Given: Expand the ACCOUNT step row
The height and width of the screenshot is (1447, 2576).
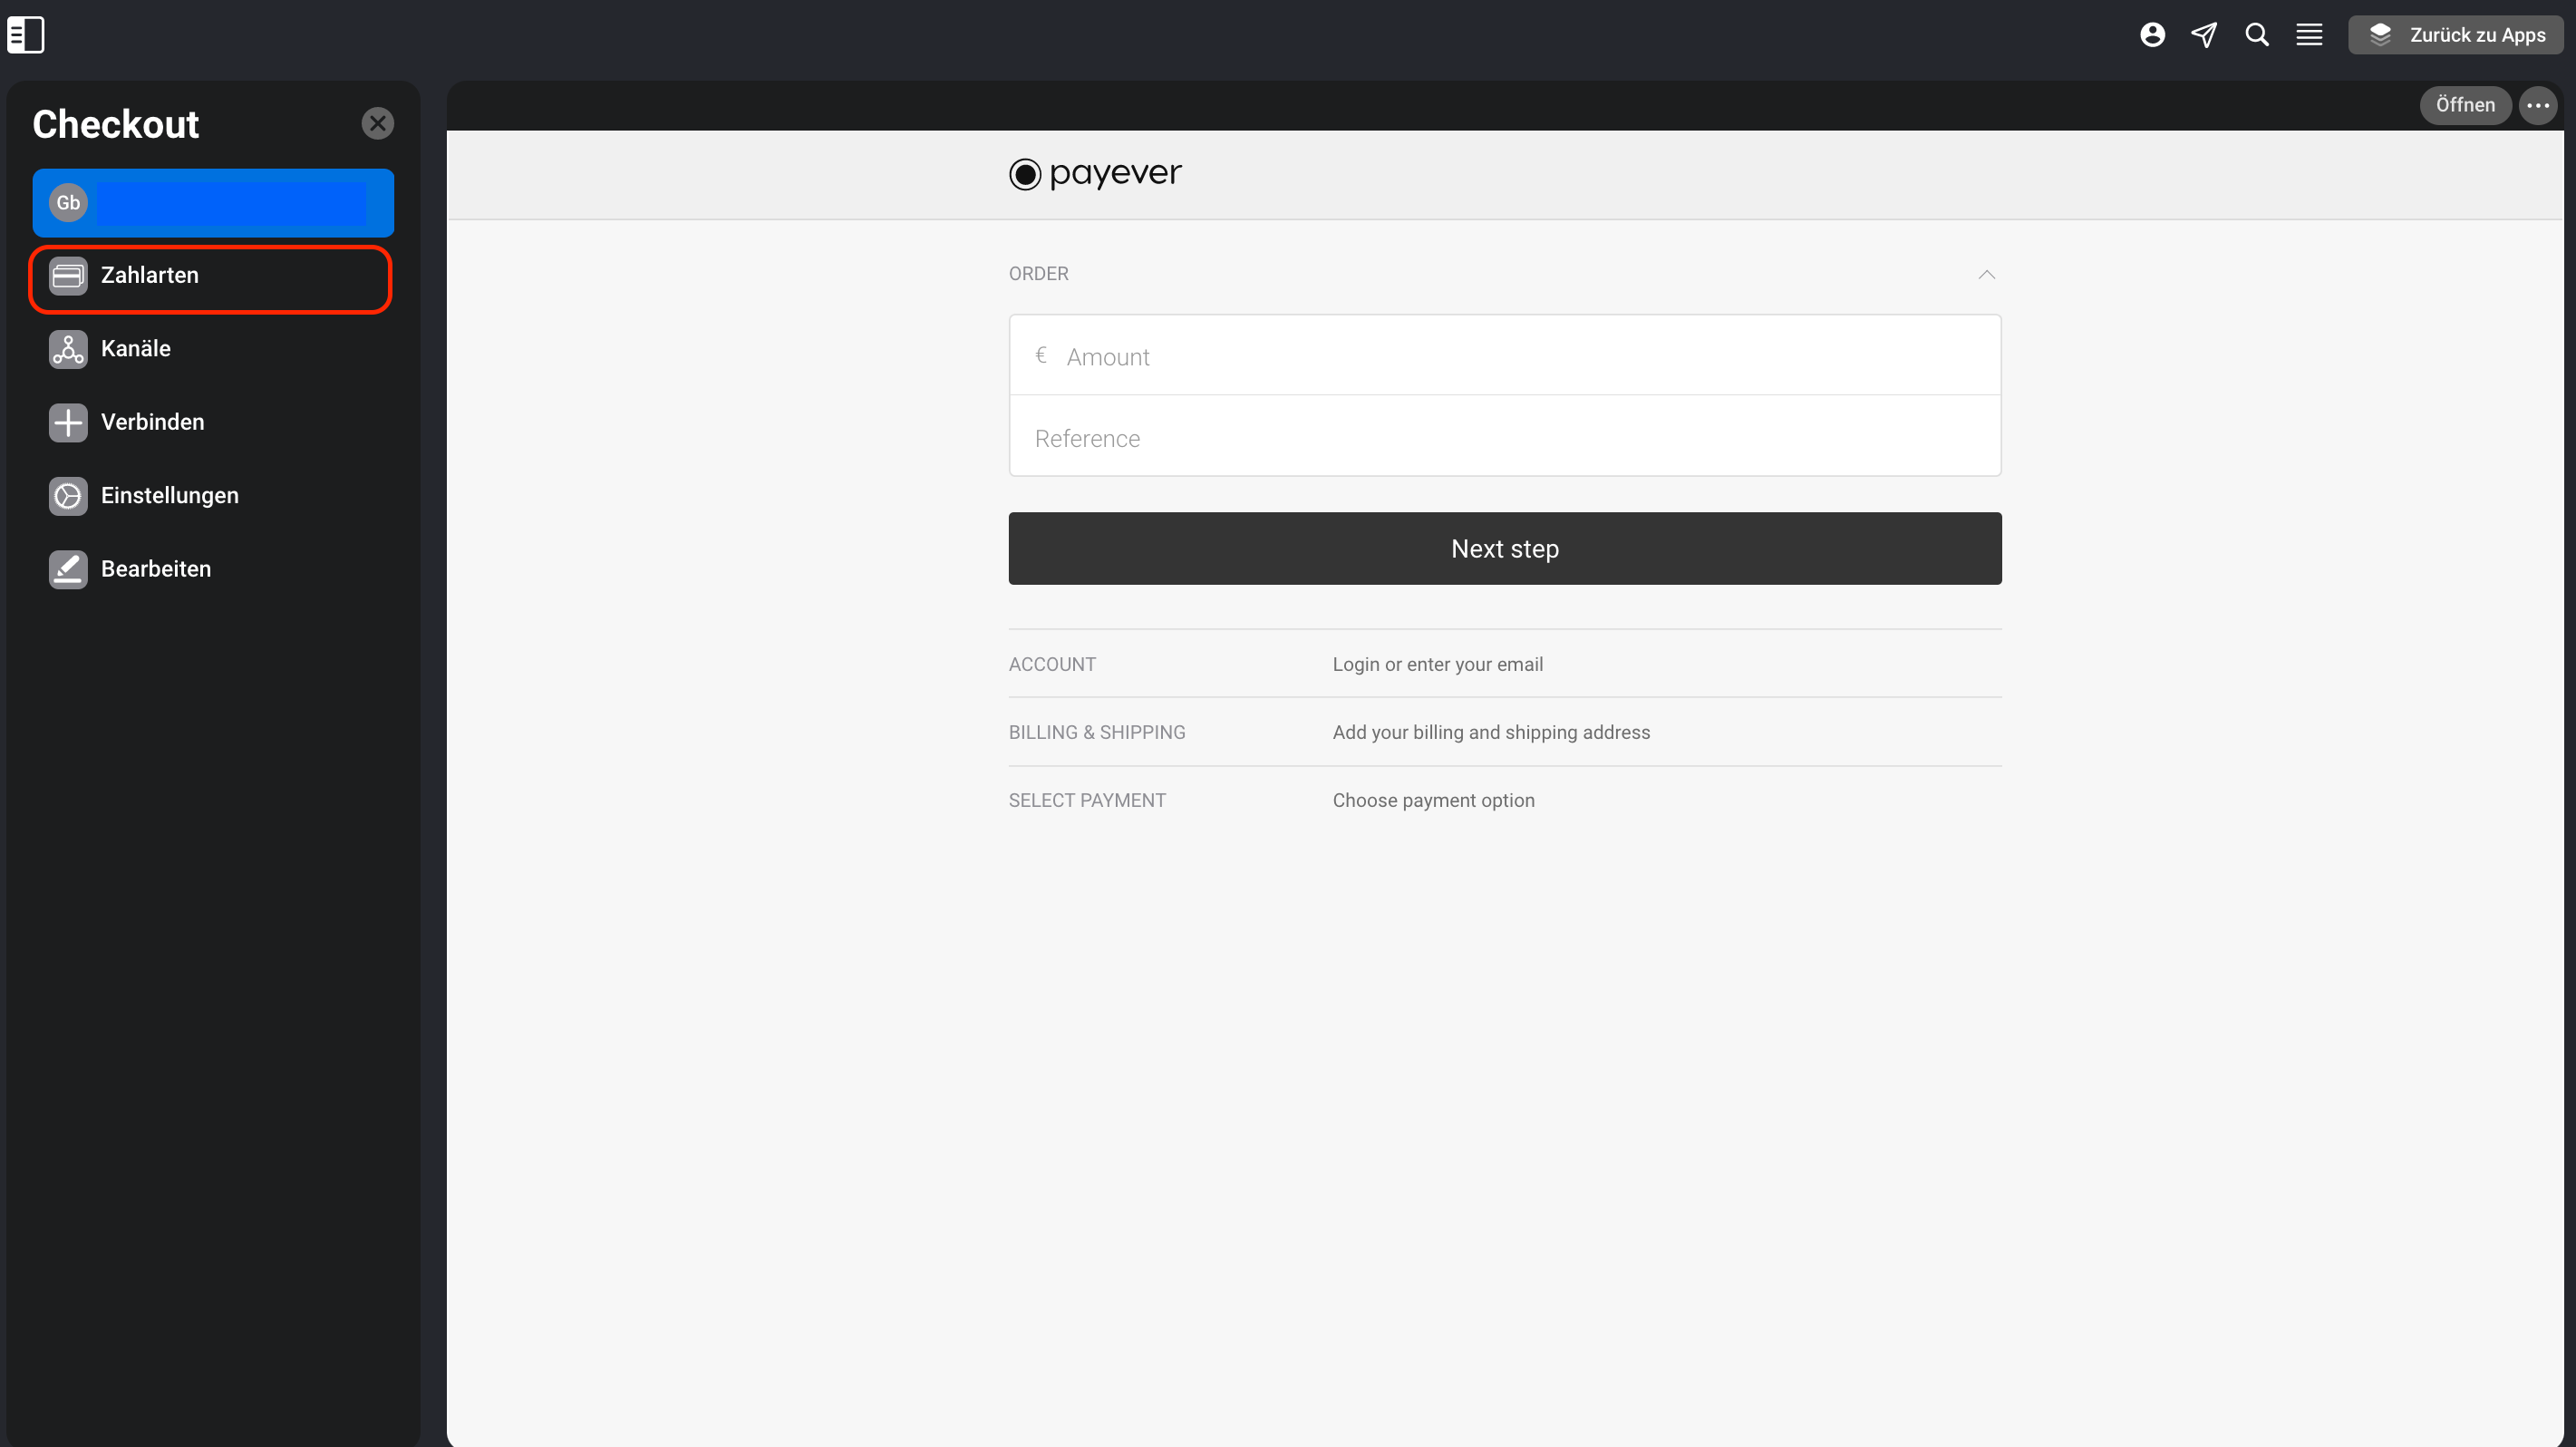Looking at the screenshot, I should tap(1504, 664).
